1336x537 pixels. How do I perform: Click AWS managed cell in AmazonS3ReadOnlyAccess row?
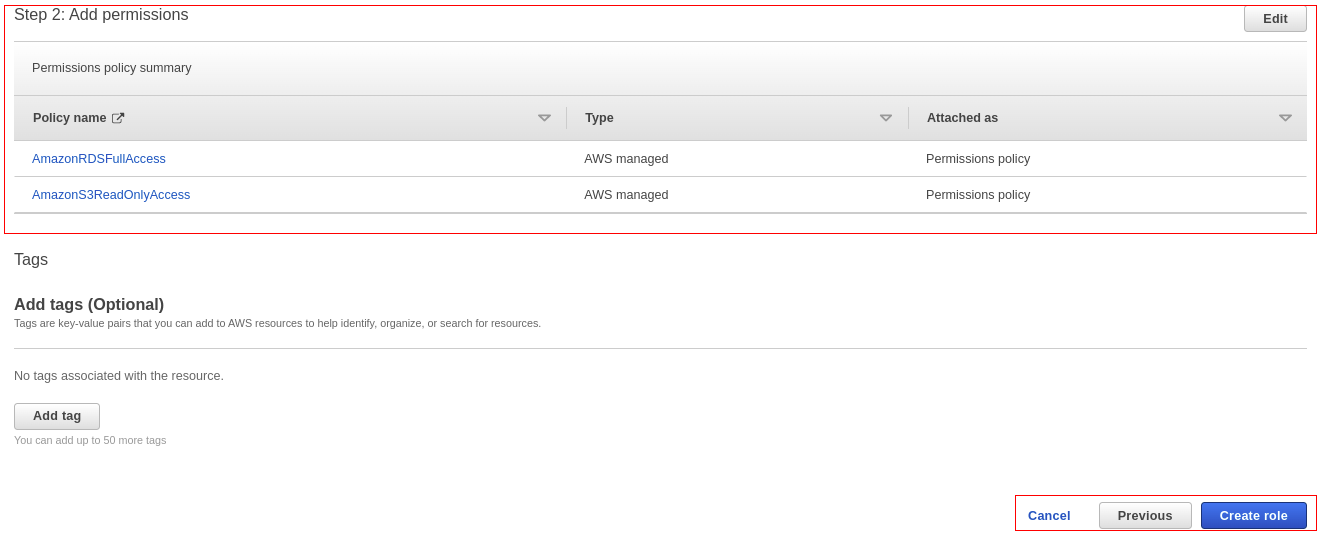click(626, 195)
